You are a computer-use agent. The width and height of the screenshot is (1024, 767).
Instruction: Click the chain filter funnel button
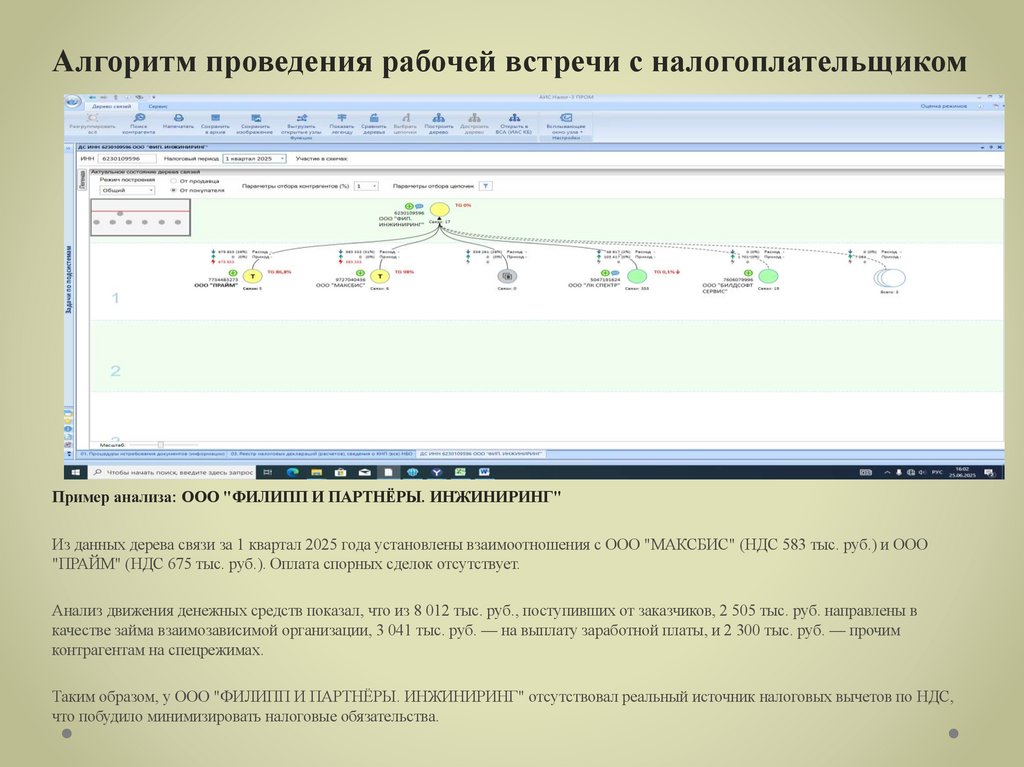[485, 186]
